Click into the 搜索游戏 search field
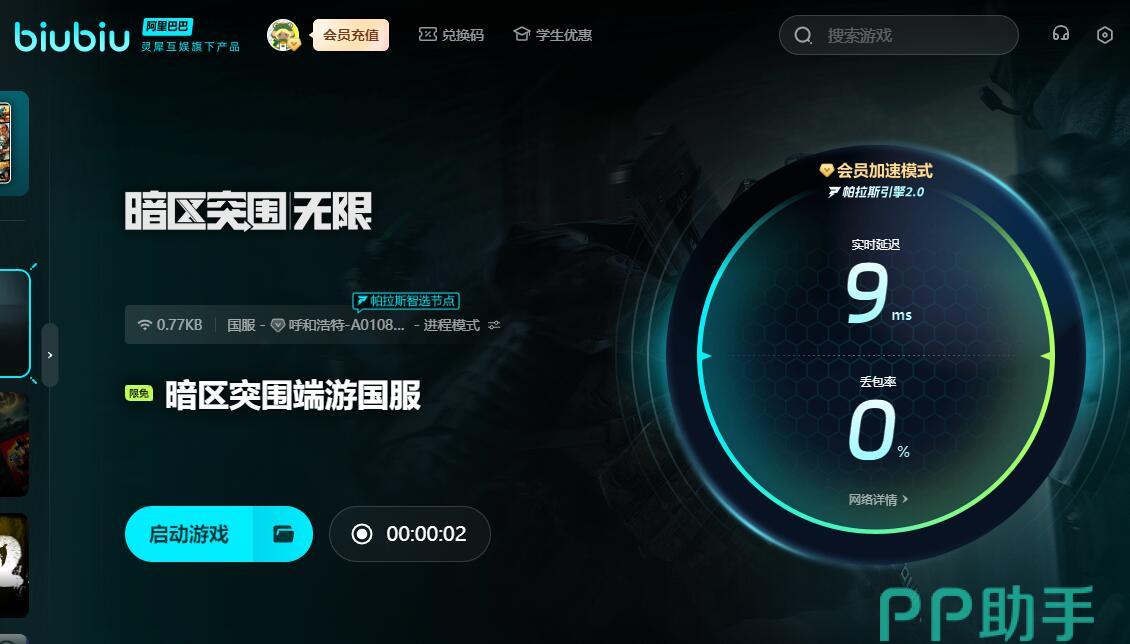 (899, 35)
